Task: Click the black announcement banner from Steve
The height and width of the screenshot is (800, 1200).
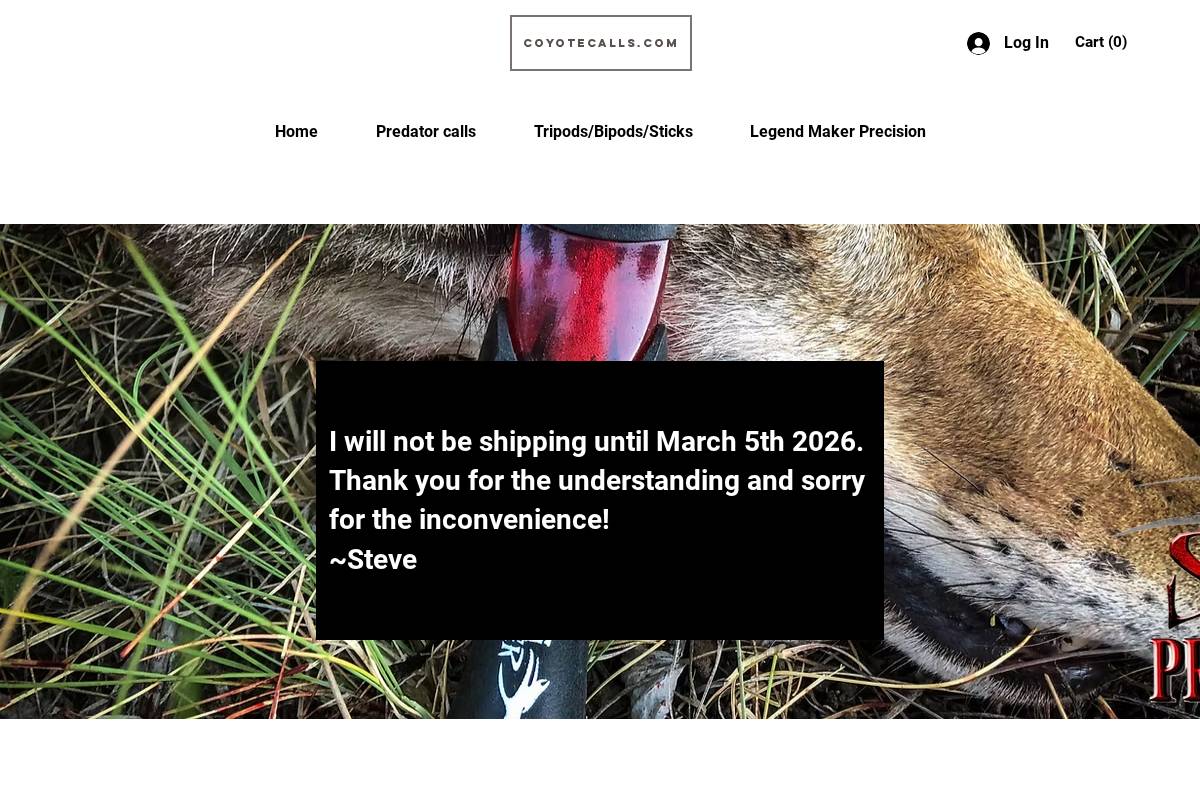Action: (599, 500)
